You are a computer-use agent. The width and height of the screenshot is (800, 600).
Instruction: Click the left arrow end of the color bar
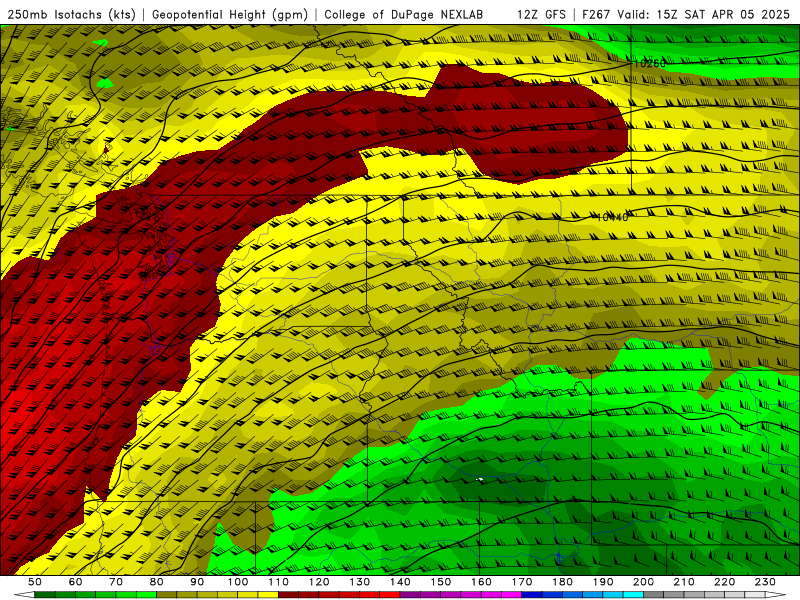tap(24, 595)
